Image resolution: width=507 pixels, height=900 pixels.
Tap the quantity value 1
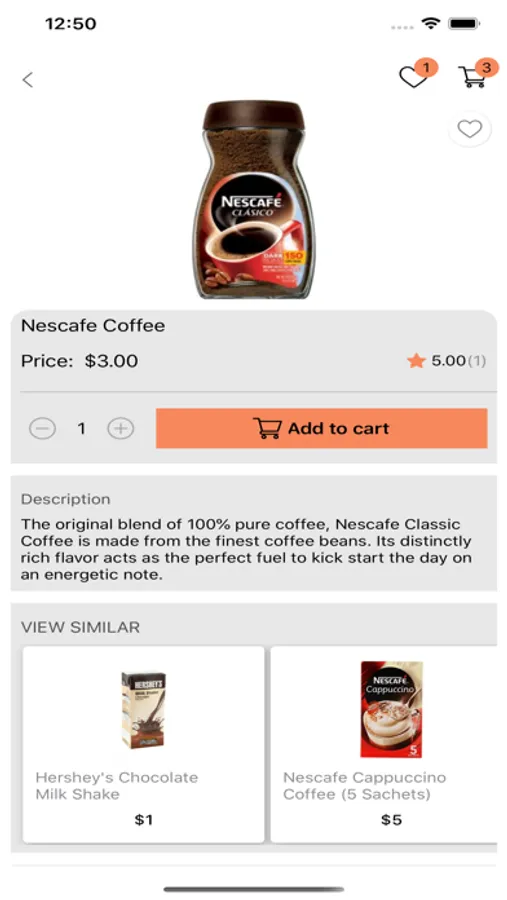point(82,429)
